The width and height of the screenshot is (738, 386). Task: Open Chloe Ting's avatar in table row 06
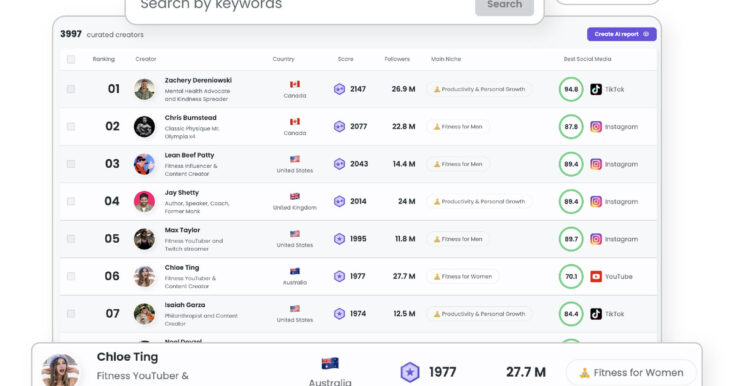tap(144, 276)
